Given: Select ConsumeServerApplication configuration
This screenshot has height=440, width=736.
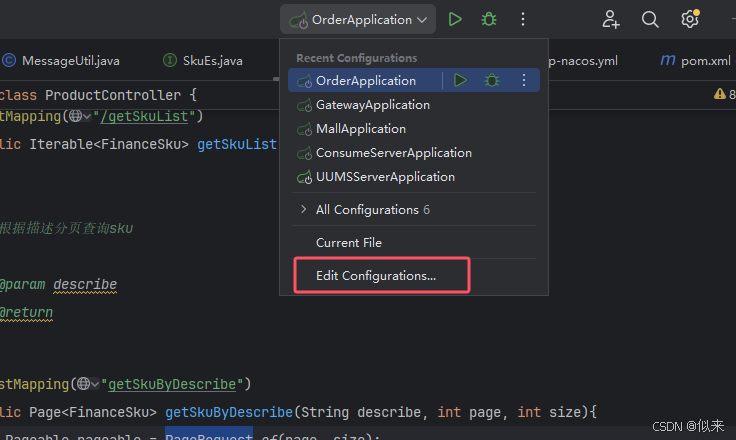Looking at the screenshot, I should 414,153.
